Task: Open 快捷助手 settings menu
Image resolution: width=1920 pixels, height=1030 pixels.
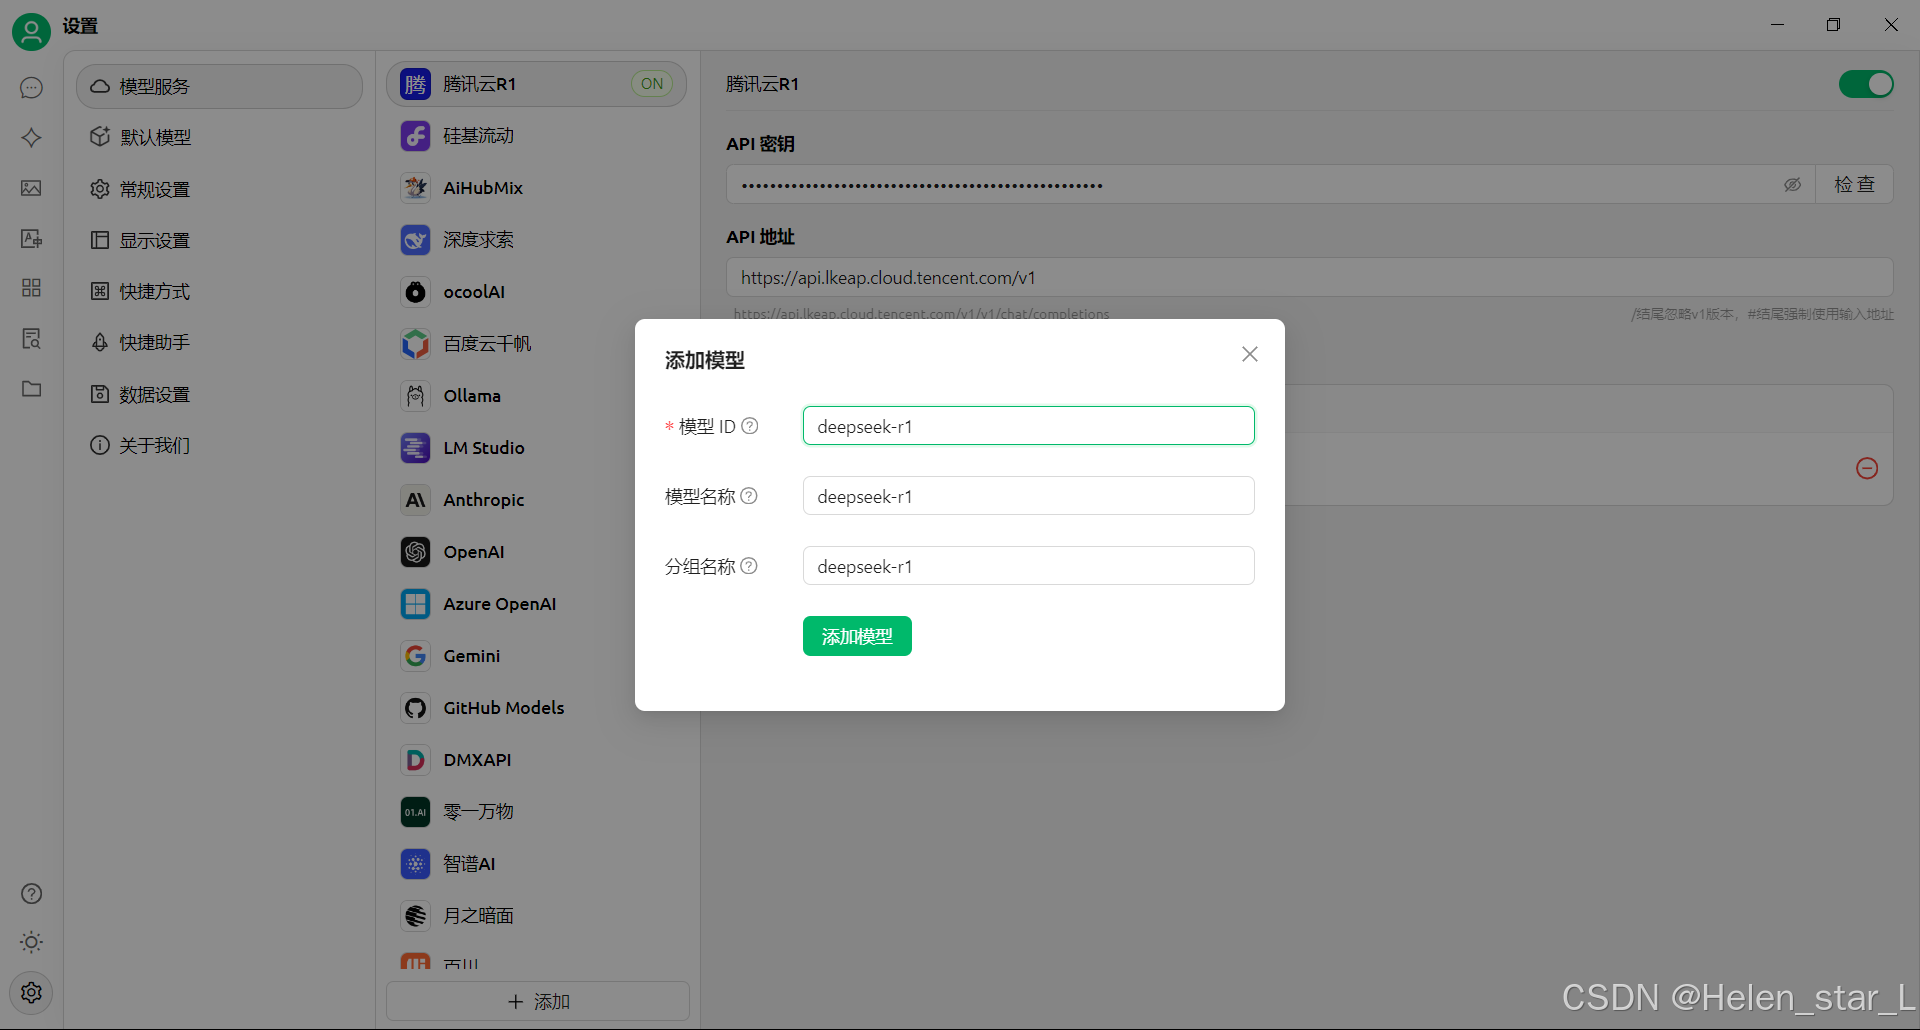Action: (219, 343)
